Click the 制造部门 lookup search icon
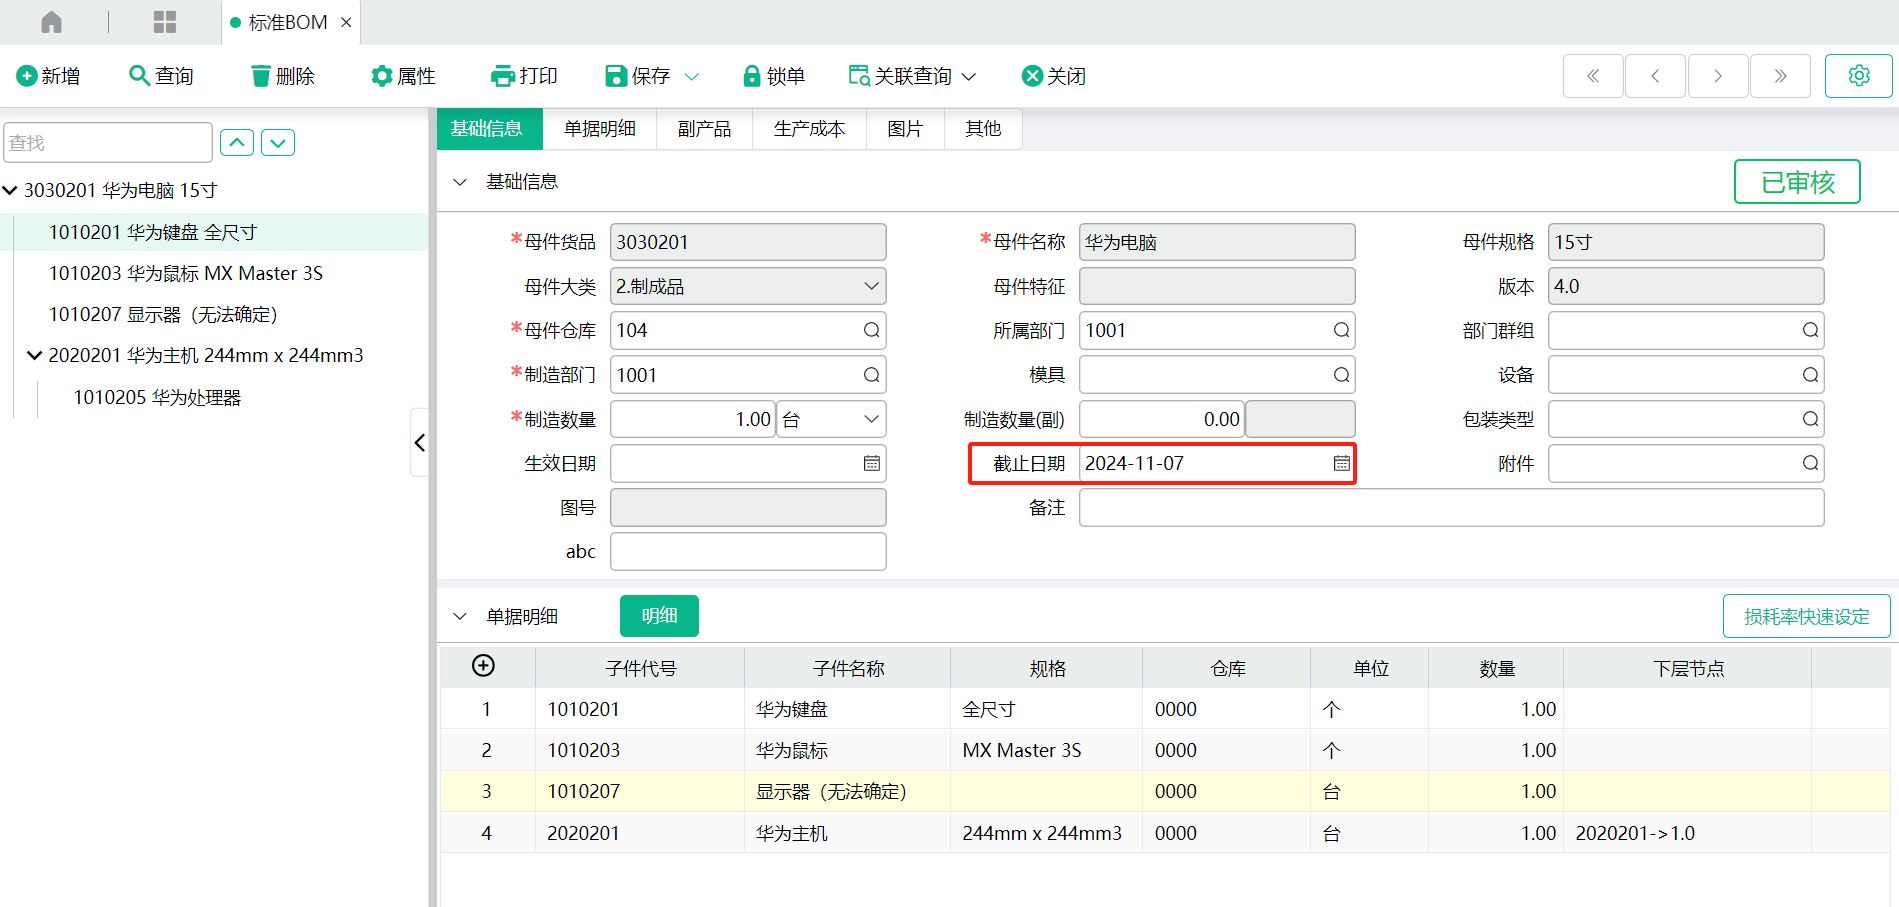The width and height of the screenshot is (1899, 907). (871, 375)
